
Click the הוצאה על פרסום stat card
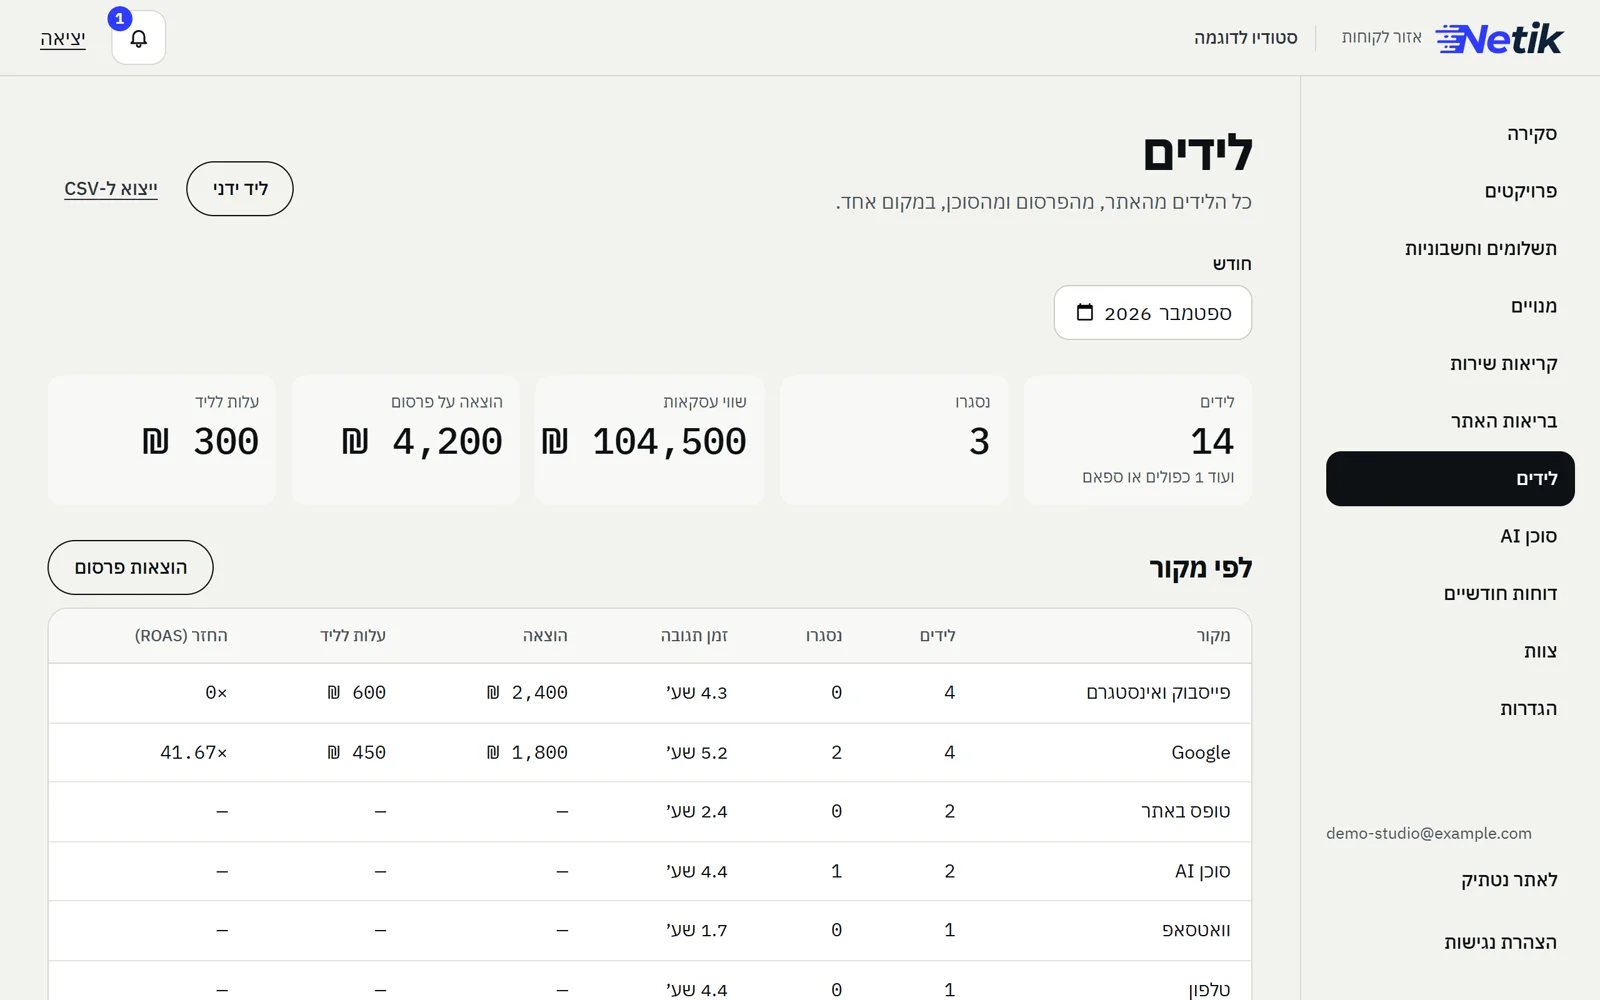(406, 440)
